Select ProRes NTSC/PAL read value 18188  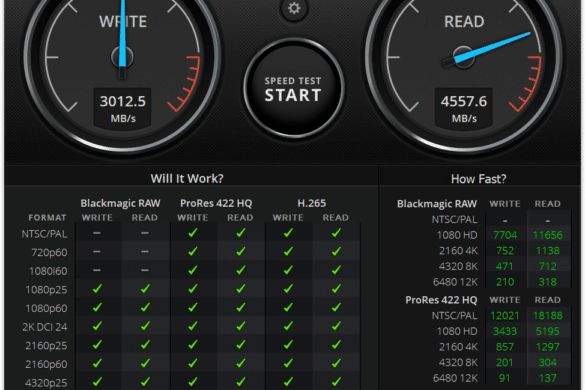point(547,316)
